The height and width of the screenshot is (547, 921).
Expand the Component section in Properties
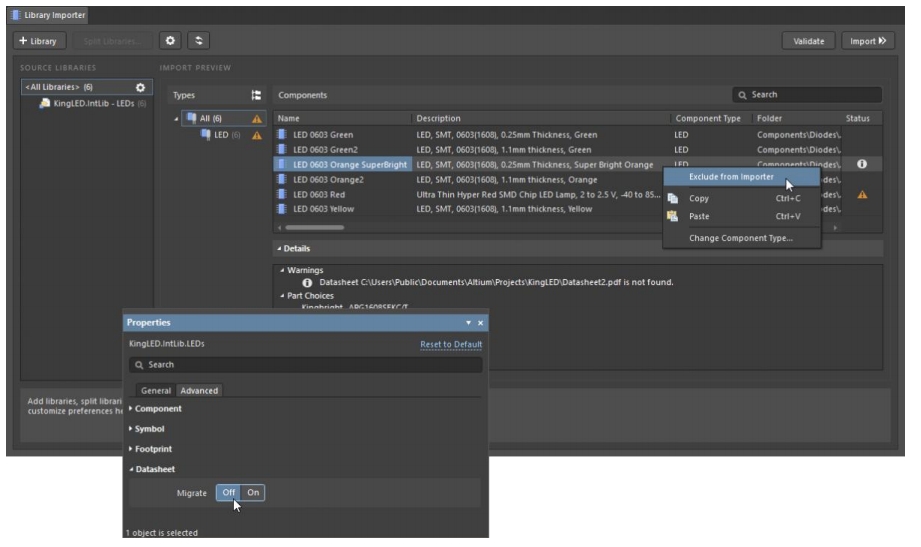pyautogui.click(x=130, y=408)
